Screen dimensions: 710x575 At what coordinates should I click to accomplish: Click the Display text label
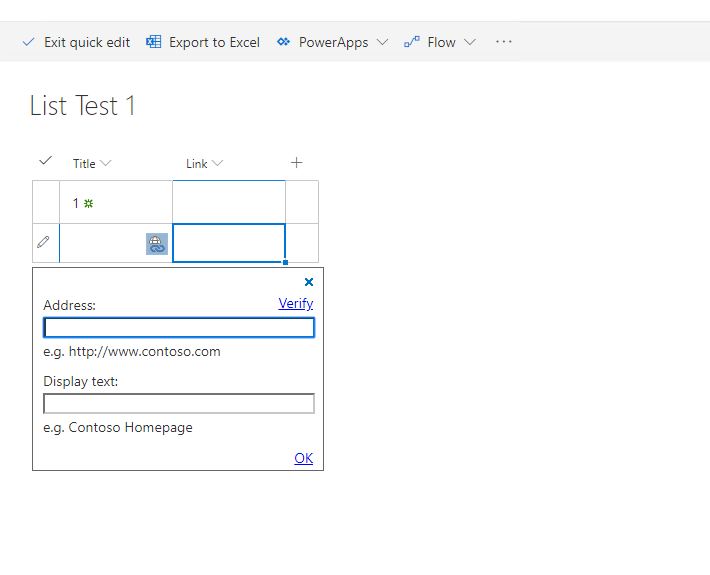click(x=81, y=381)
